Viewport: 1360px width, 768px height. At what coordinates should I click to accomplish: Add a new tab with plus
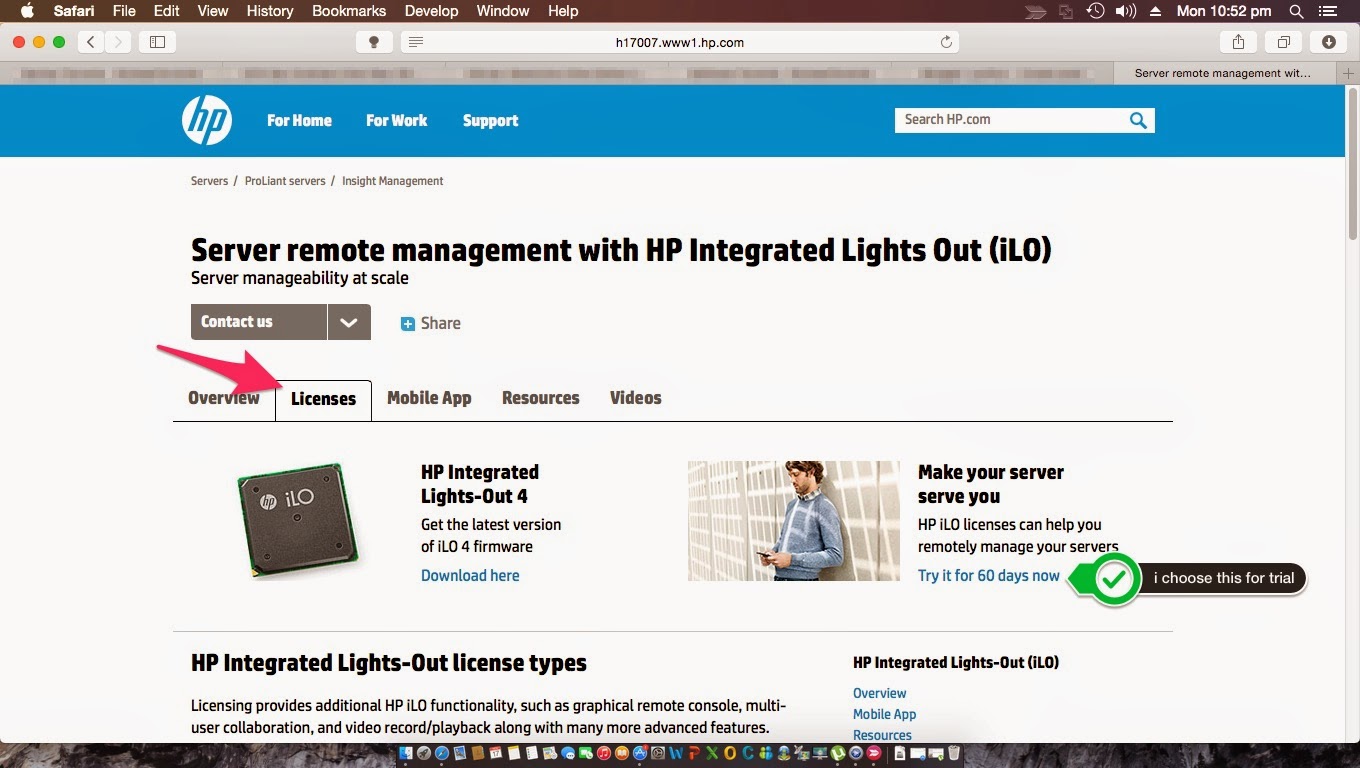click(x=1350, y=73)
